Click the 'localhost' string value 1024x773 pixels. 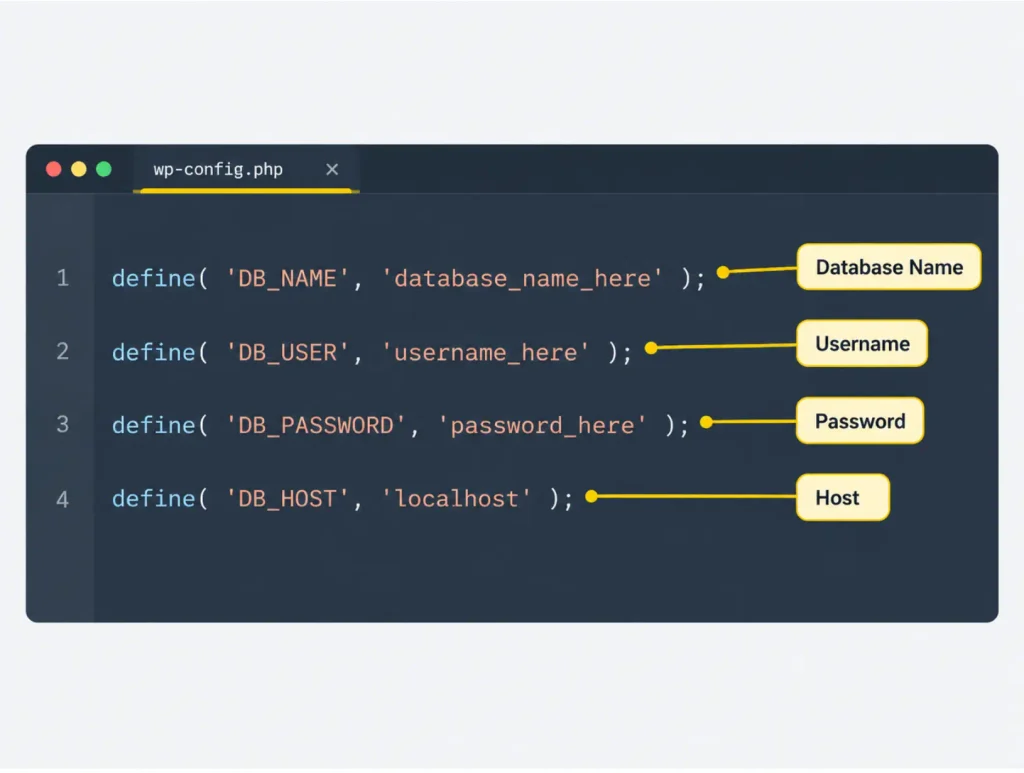click(456, 499)
